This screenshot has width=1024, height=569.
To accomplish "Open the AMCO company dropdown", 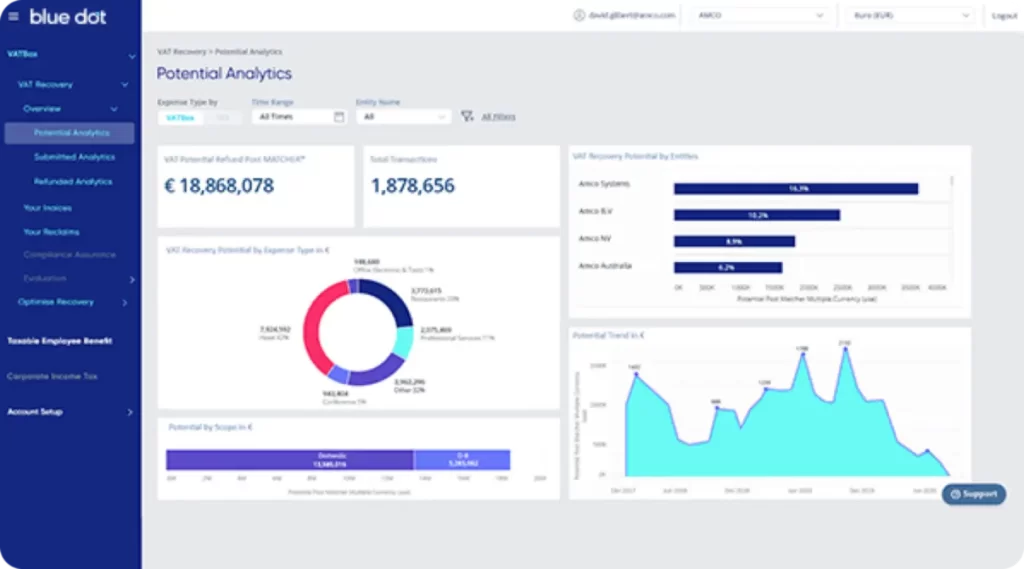I will click(x=762, y=15).
